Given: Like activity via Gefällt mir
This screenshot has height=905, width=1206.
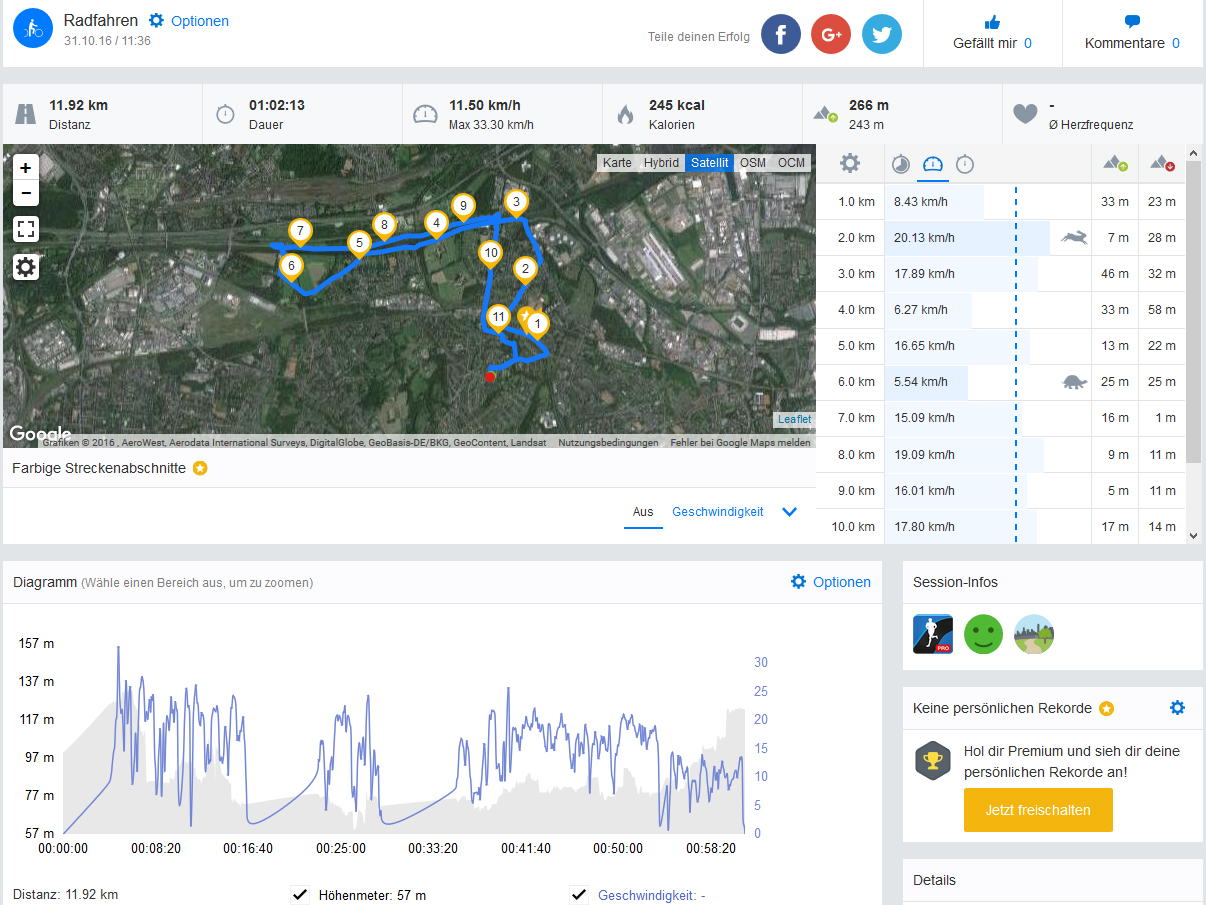Looking at the screenshot, I should tap(992, 34).
